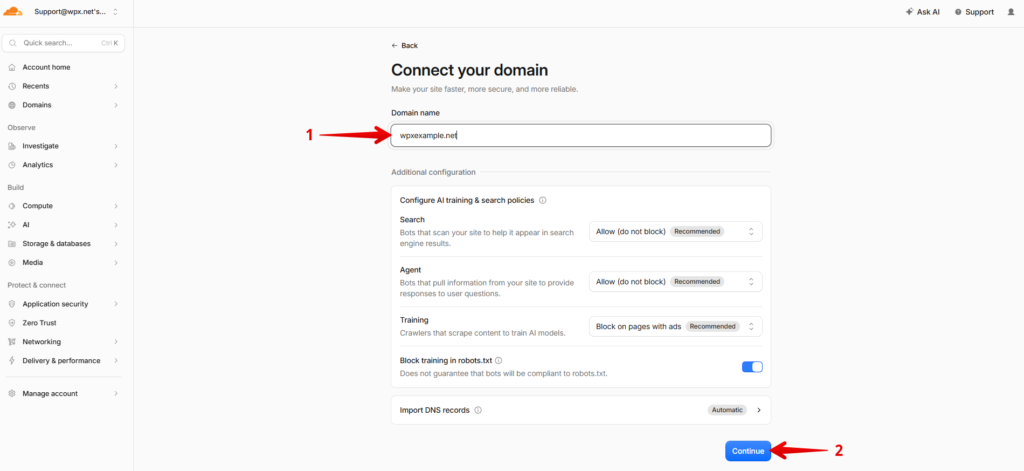Click the info icon next to Import DNS records
The image size is (1024, 471).
tap(478, 410)
